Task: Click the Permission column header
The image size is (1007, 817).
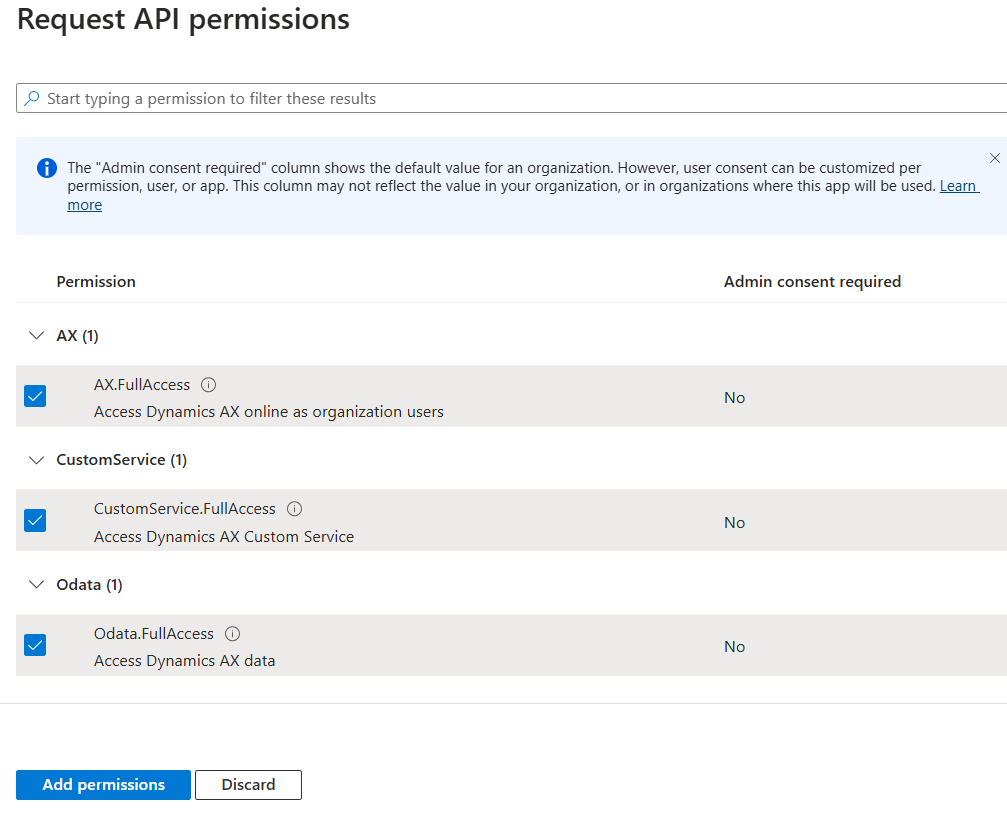Action: point(96,282)
